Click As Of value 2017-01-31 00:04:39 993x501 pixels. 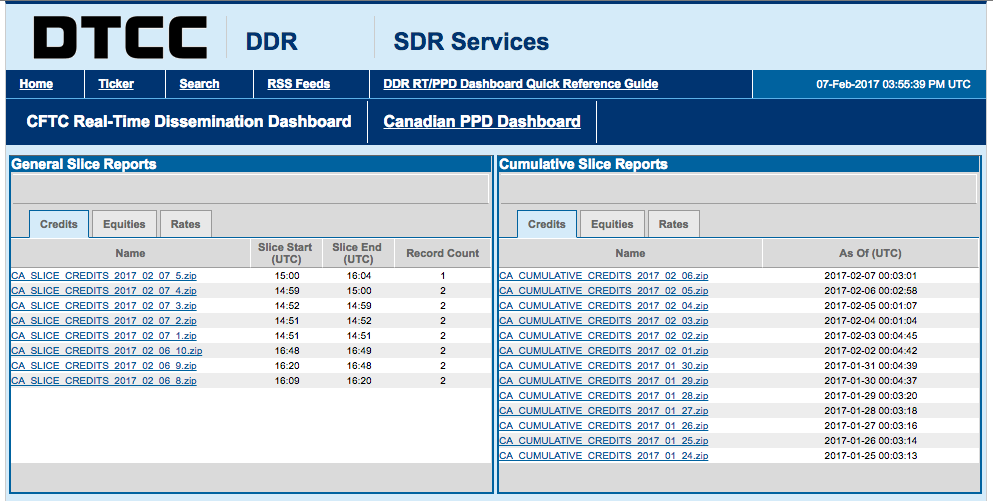point(871,366)
